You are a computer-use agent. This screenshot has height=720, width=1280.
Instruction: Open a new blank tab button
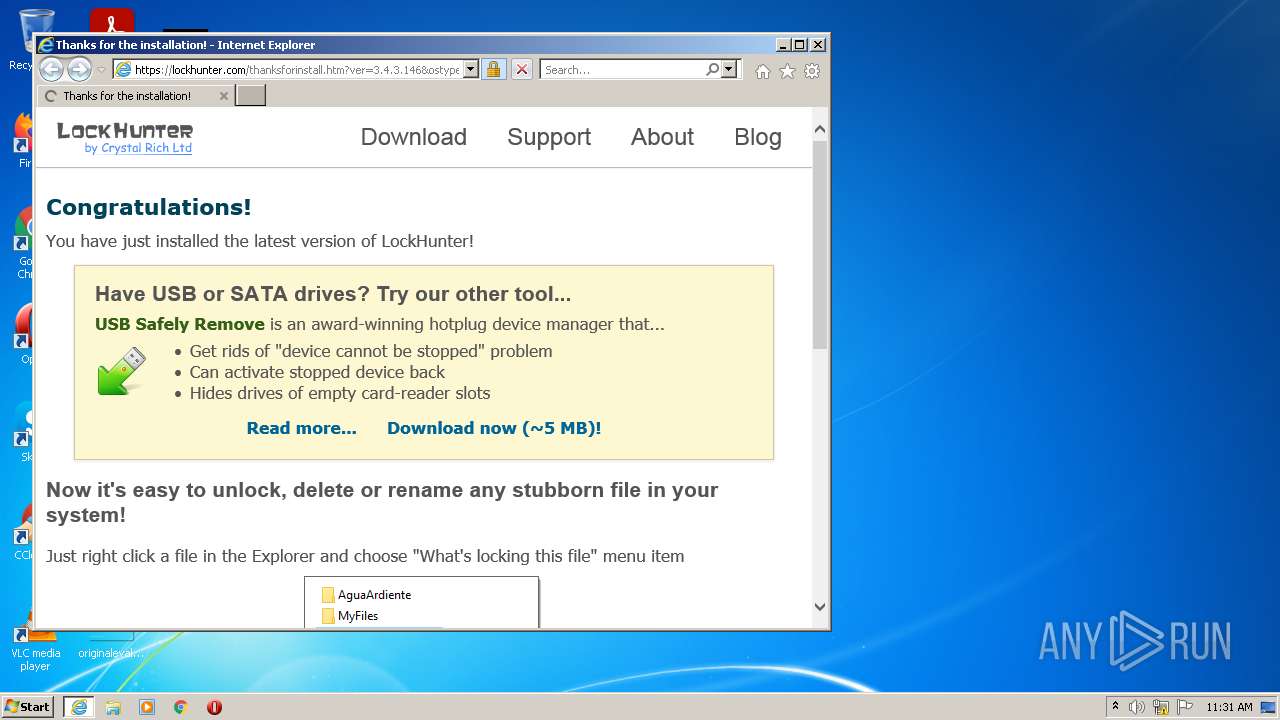(x=250, y=96)
